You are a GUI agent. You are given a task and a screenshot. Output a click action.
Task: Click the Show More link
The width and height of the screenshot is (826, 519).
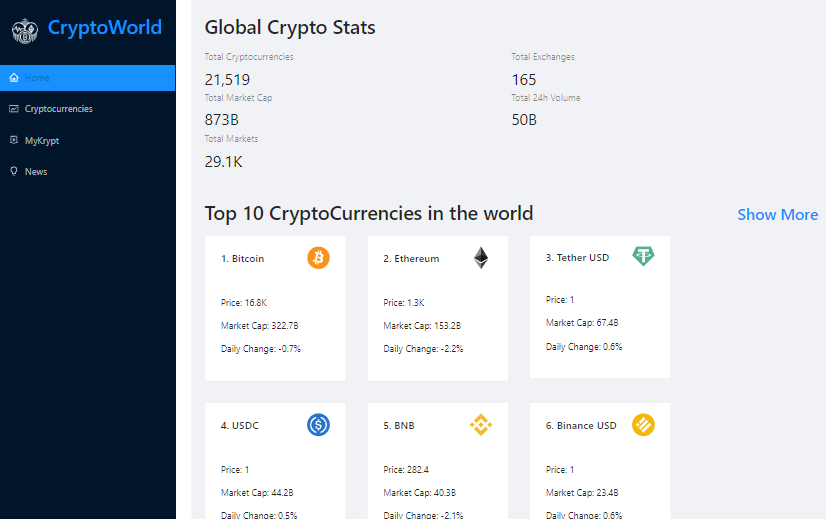coord(778,214)
